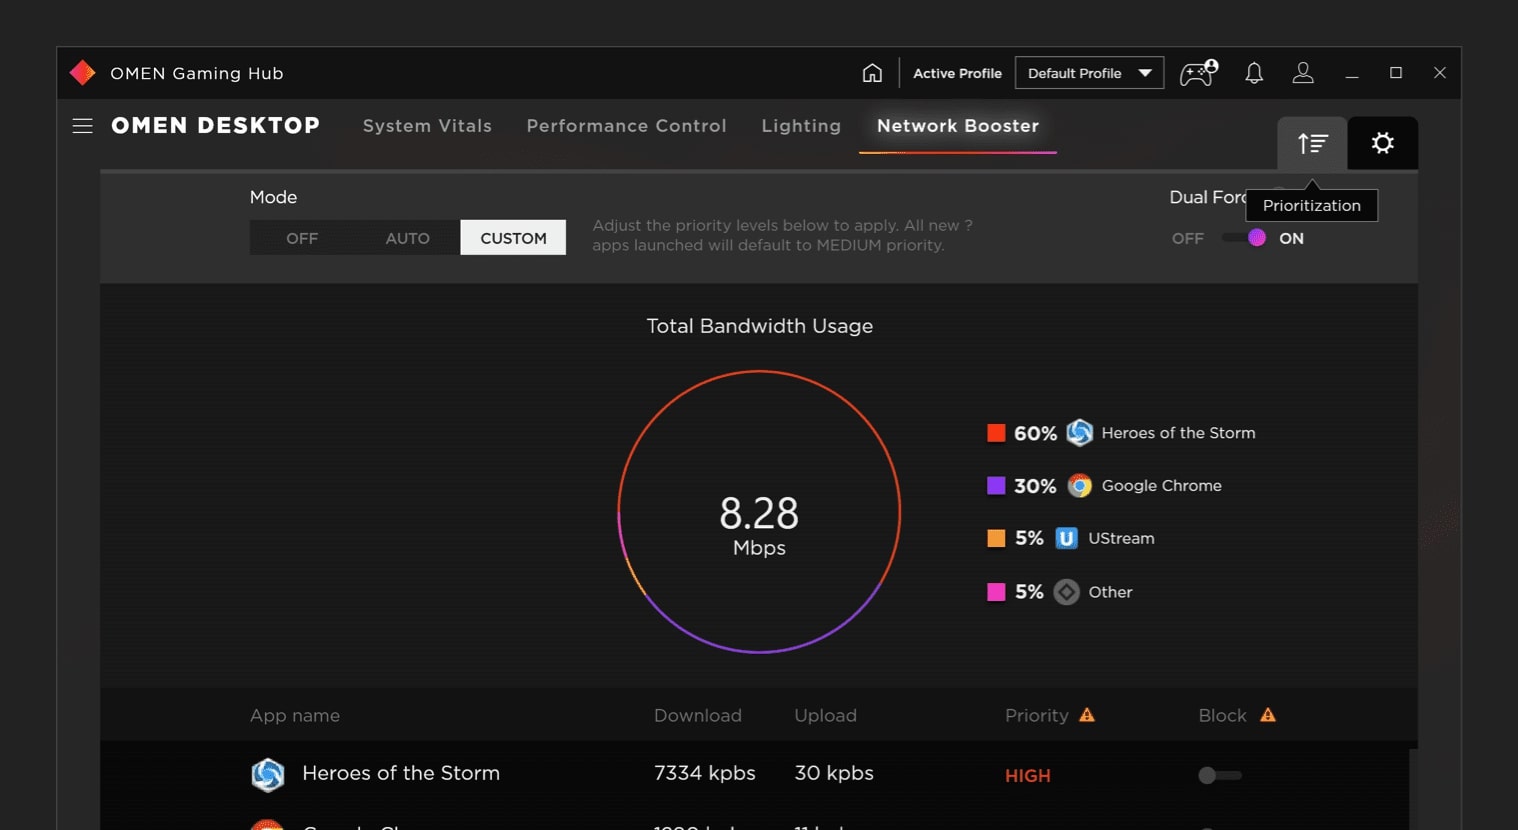Click the red Heroes of the Storm swatch

pyautogui.click(x=996, y=433)
